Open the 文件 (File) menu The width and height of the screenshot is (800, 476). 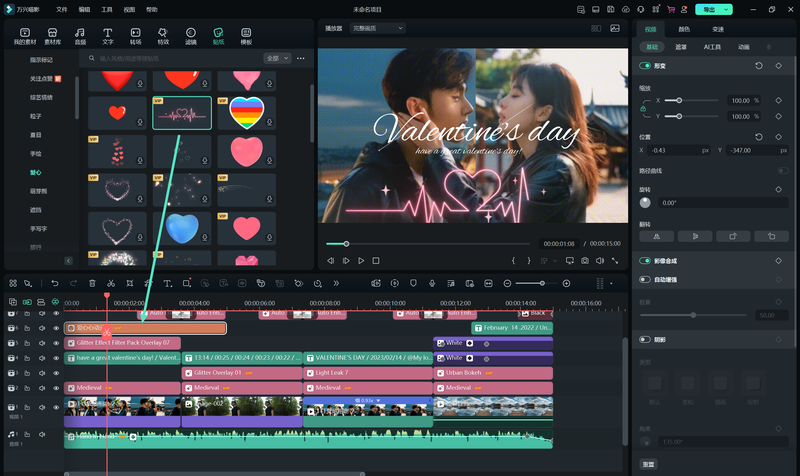pos(62,9)
